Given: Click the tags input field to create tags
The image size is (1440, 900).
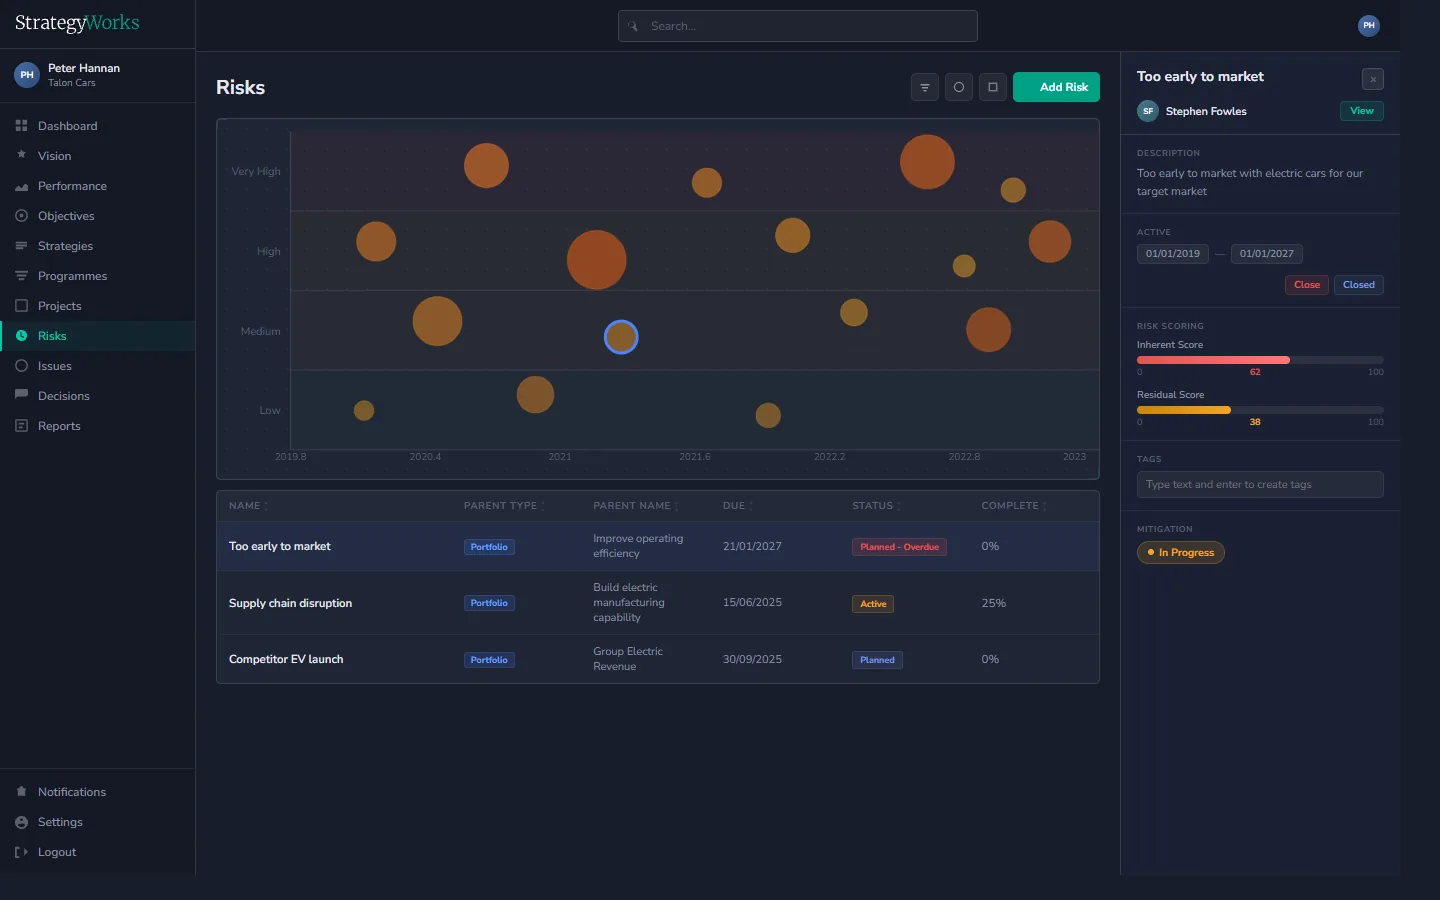Looking at the screenshot, I should 1259,484.
